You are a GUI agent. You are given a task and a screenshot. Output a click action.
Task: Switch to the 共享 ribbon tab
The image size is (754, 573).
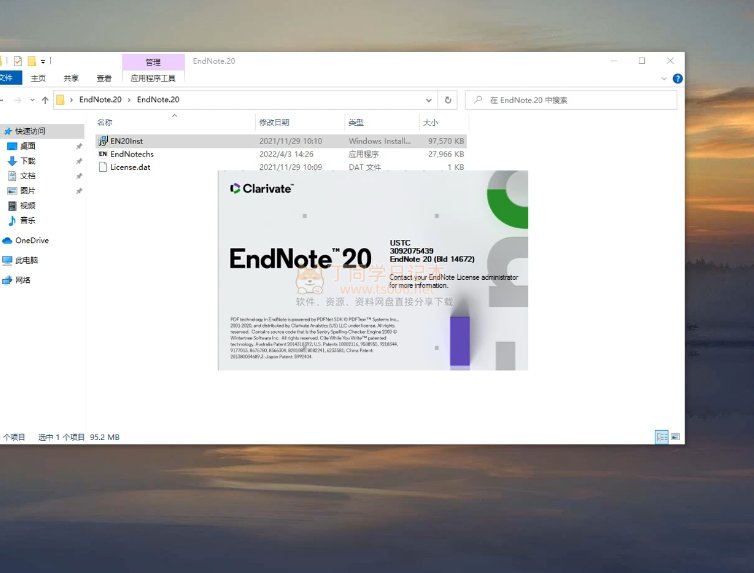point(71,78)
